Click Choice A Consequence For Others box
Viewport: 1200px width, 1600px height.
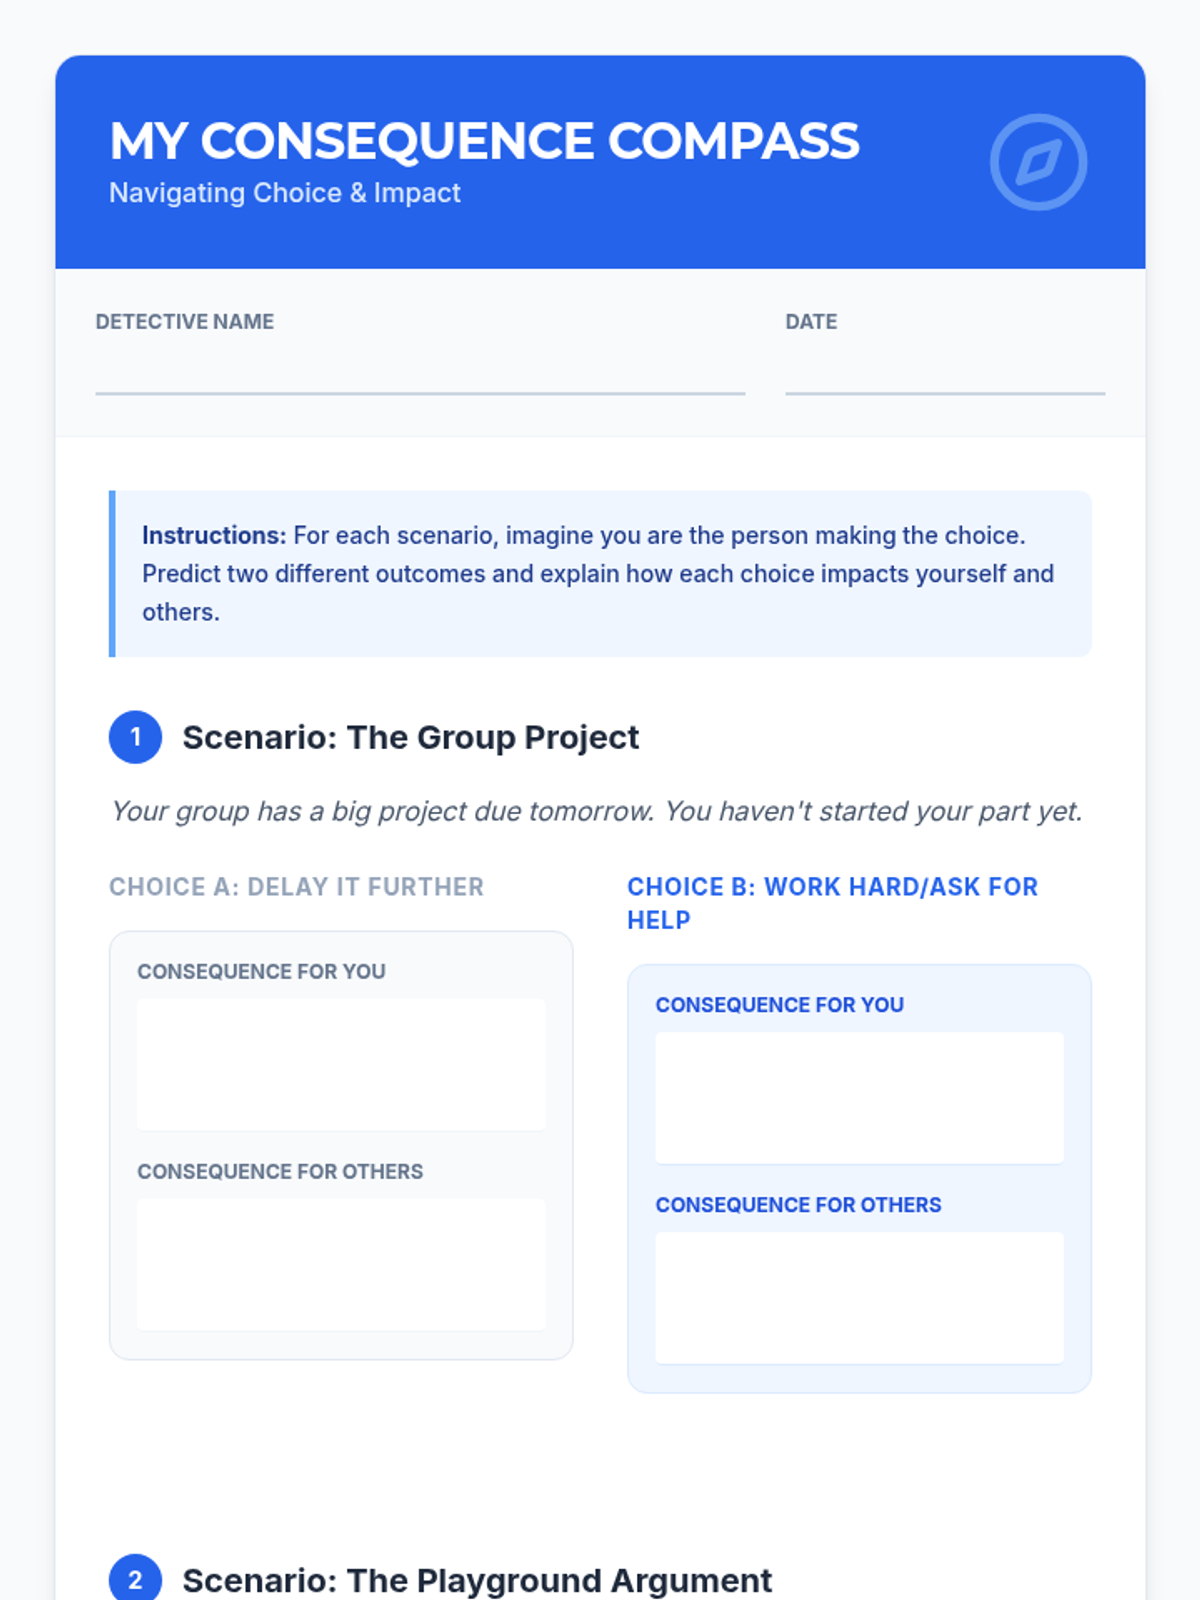(341, 1264)
